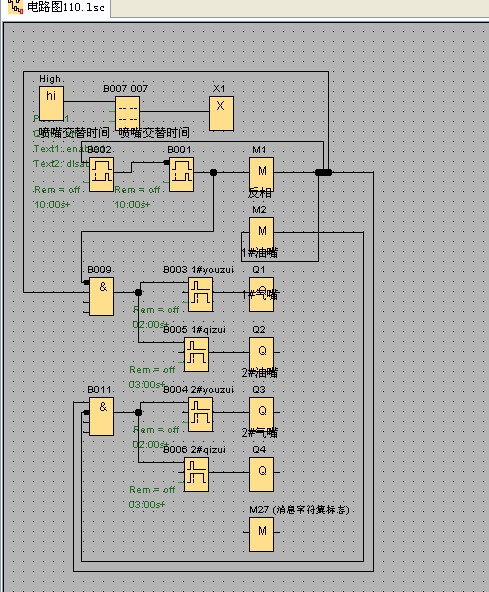Image resolution: width=489 pixels, height=592 pixels.
Task: Click the 'B003 1#youzui' block label
Action: [x=199, y=270]
